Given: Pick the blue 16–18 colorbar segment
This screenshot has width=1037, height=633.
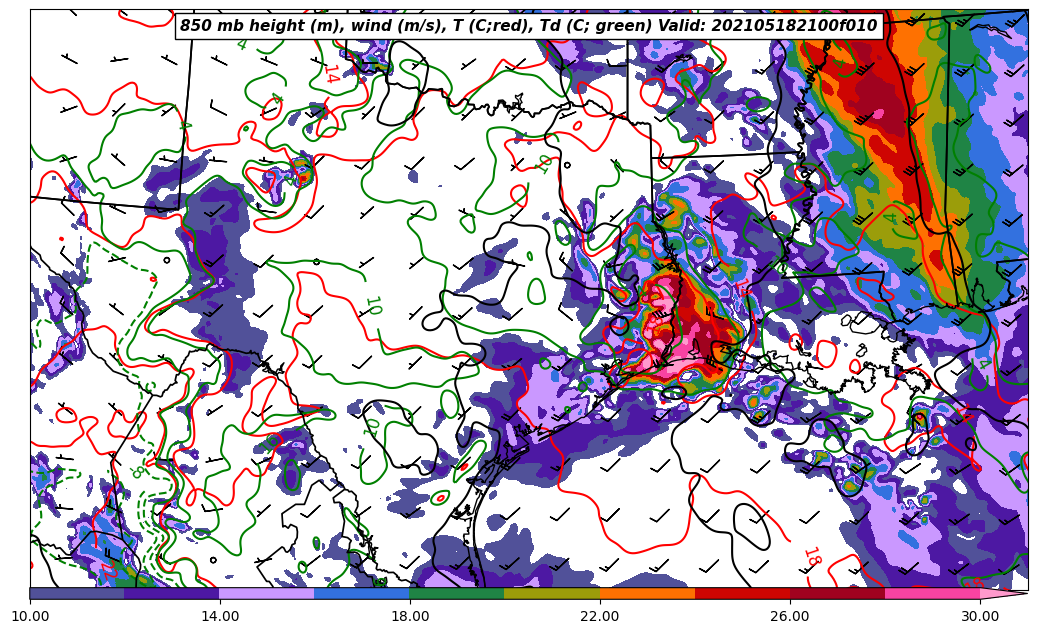Looking at the screenshot, I should [x=362, y=593].
